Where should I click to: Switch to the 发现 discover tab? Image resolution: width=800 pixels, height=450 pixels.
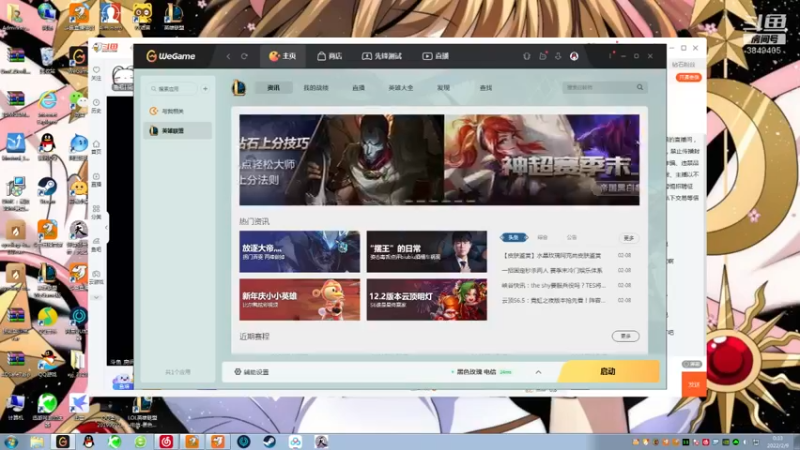[443, 88]
